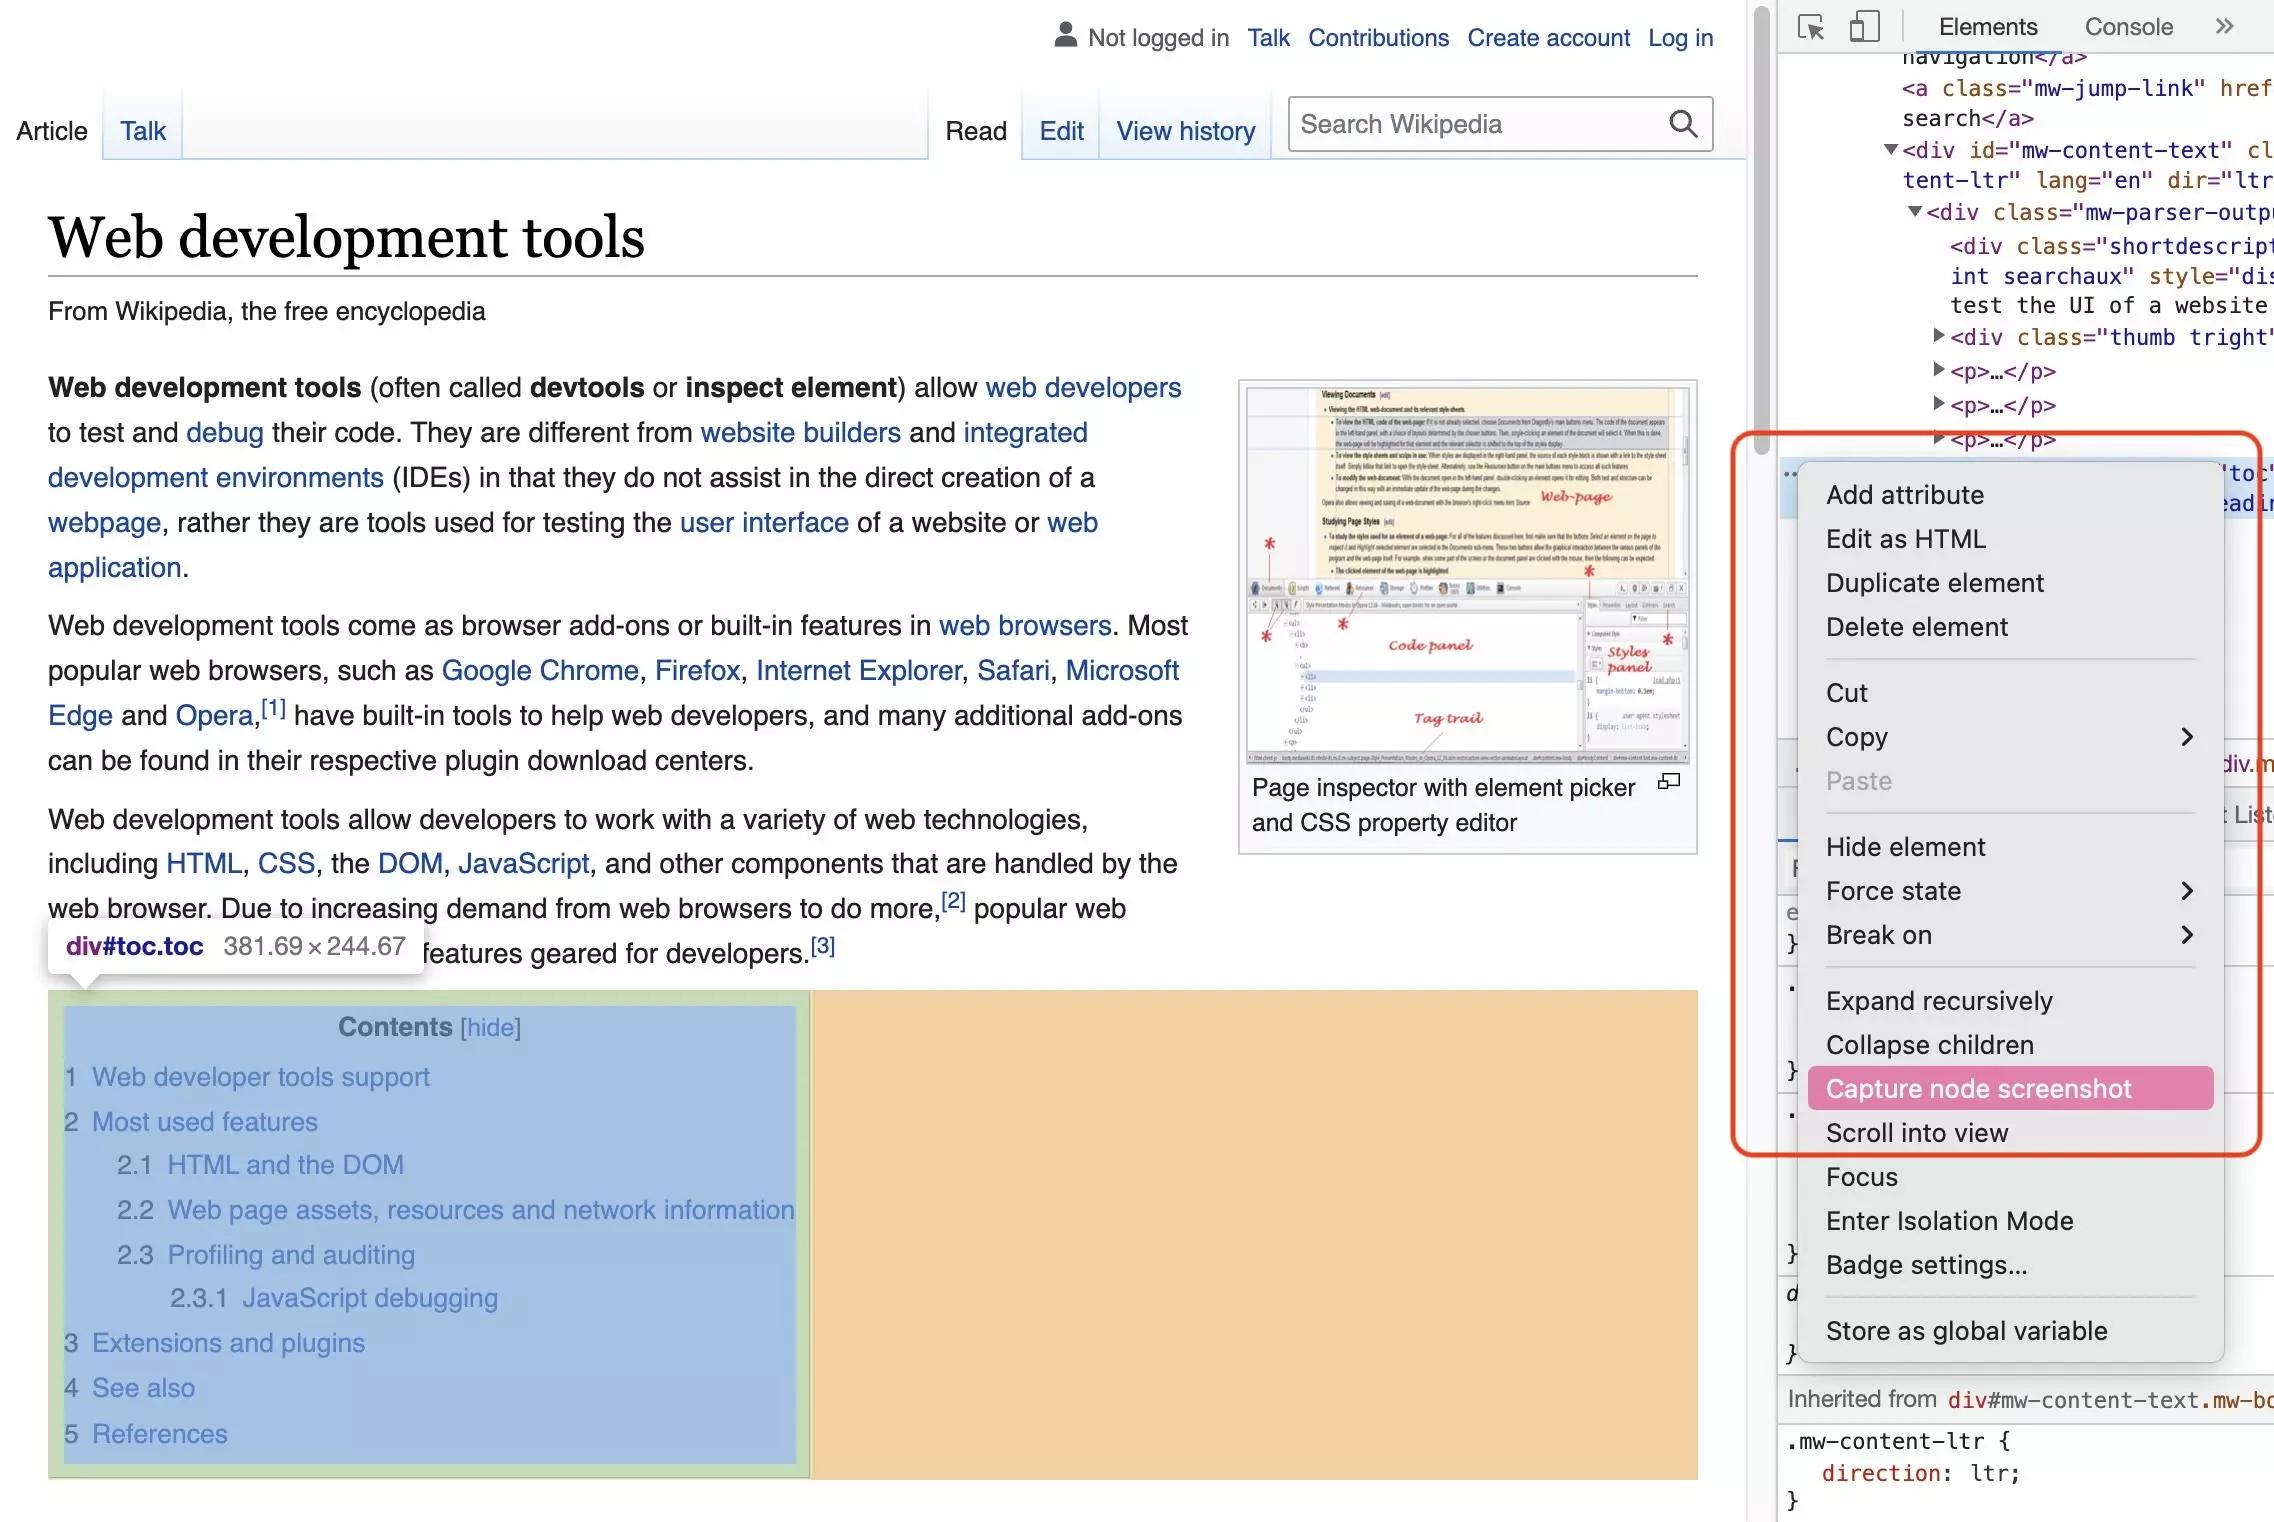Click the collapse HTML tree arrow
Screen dimensions: 2274x1522
coord(1890,149)
